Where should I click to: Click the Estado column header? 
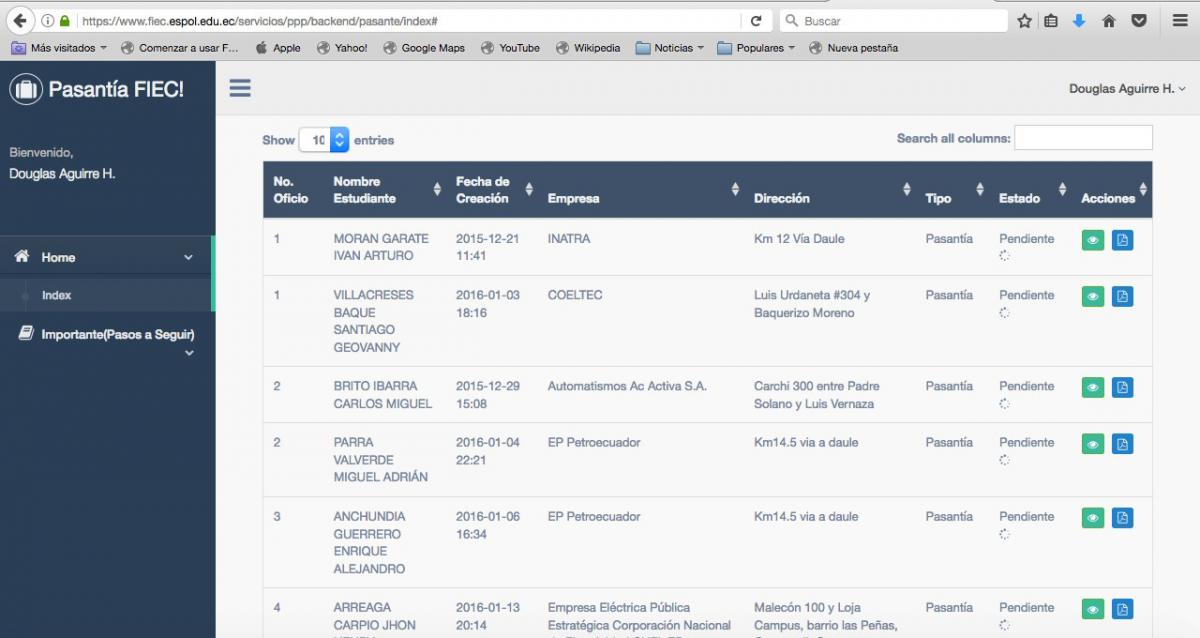1031,190
